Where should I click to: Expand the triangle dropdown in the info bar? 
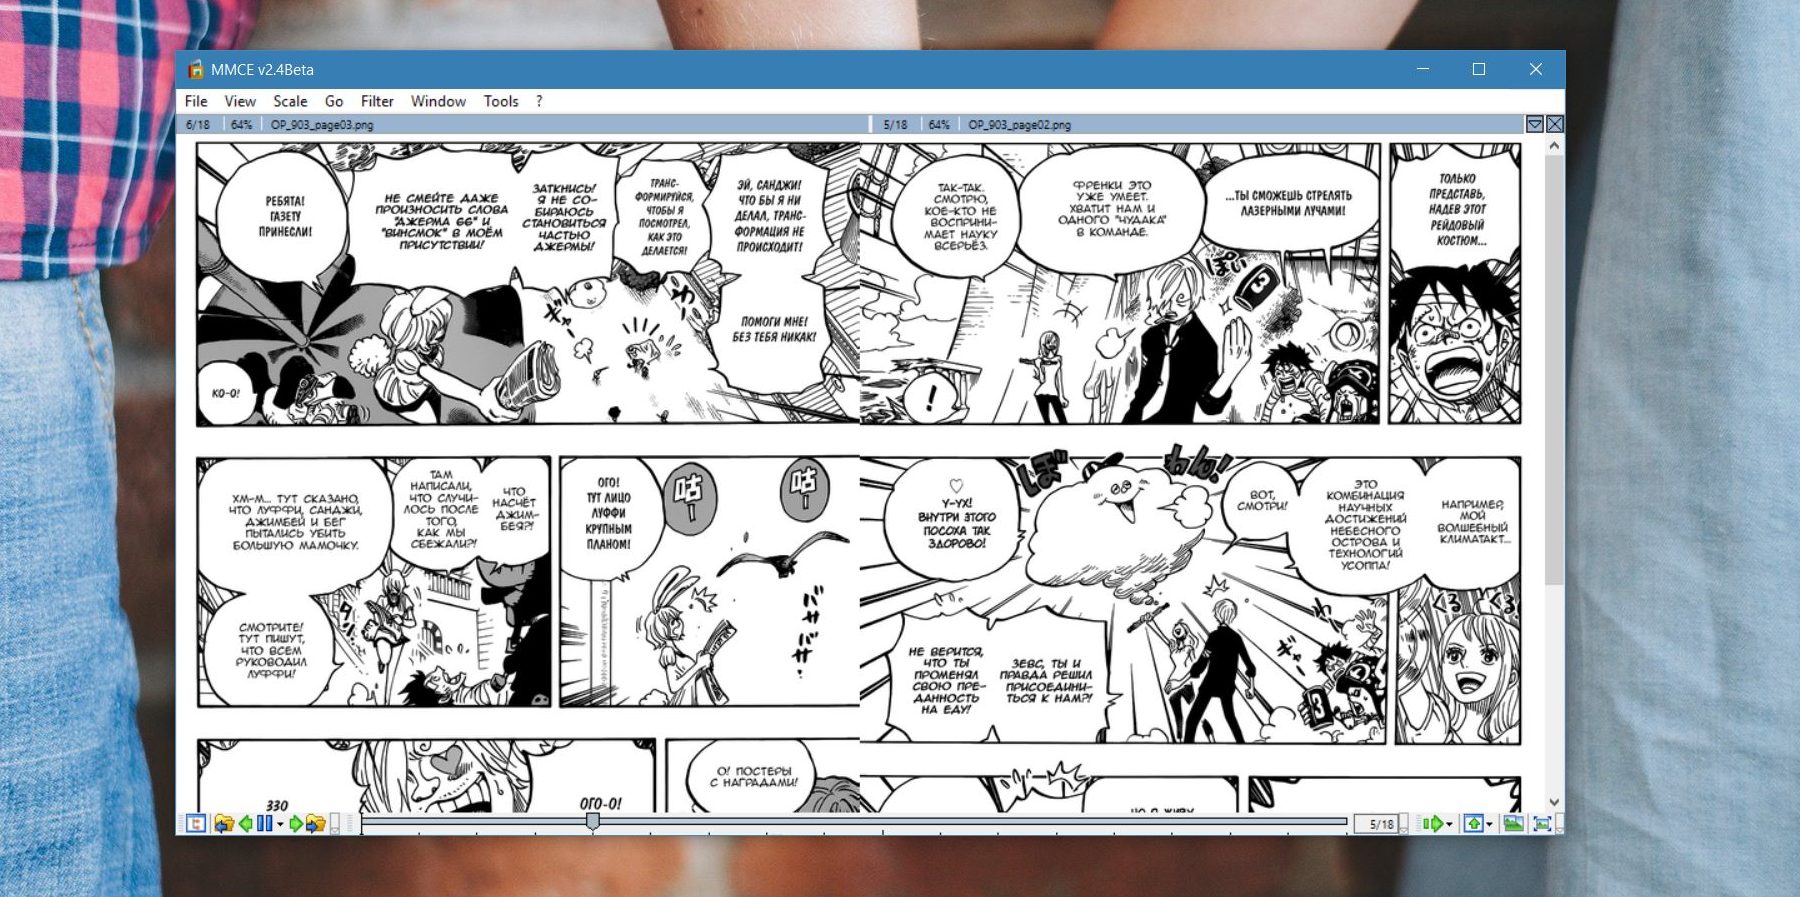pyautogui.click(x=1535, y=124)
